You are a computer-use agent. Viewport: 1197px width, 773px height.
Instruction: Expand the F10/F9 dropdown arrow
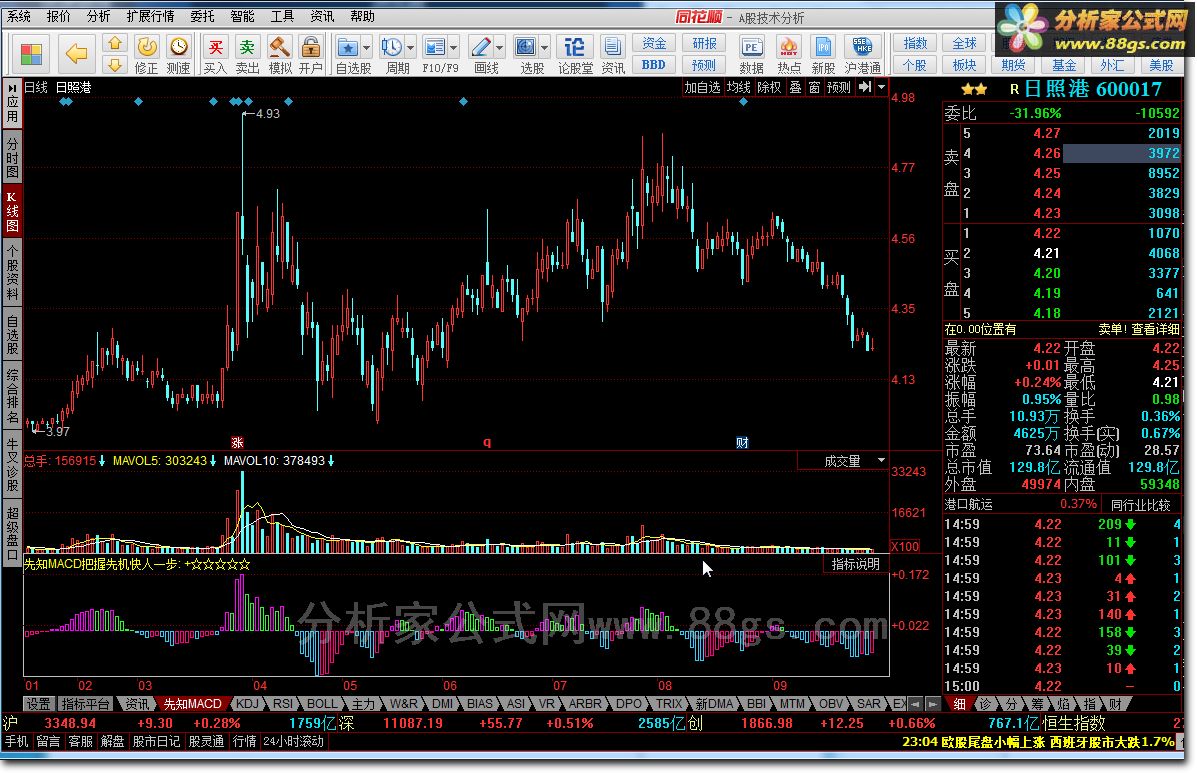453,48
